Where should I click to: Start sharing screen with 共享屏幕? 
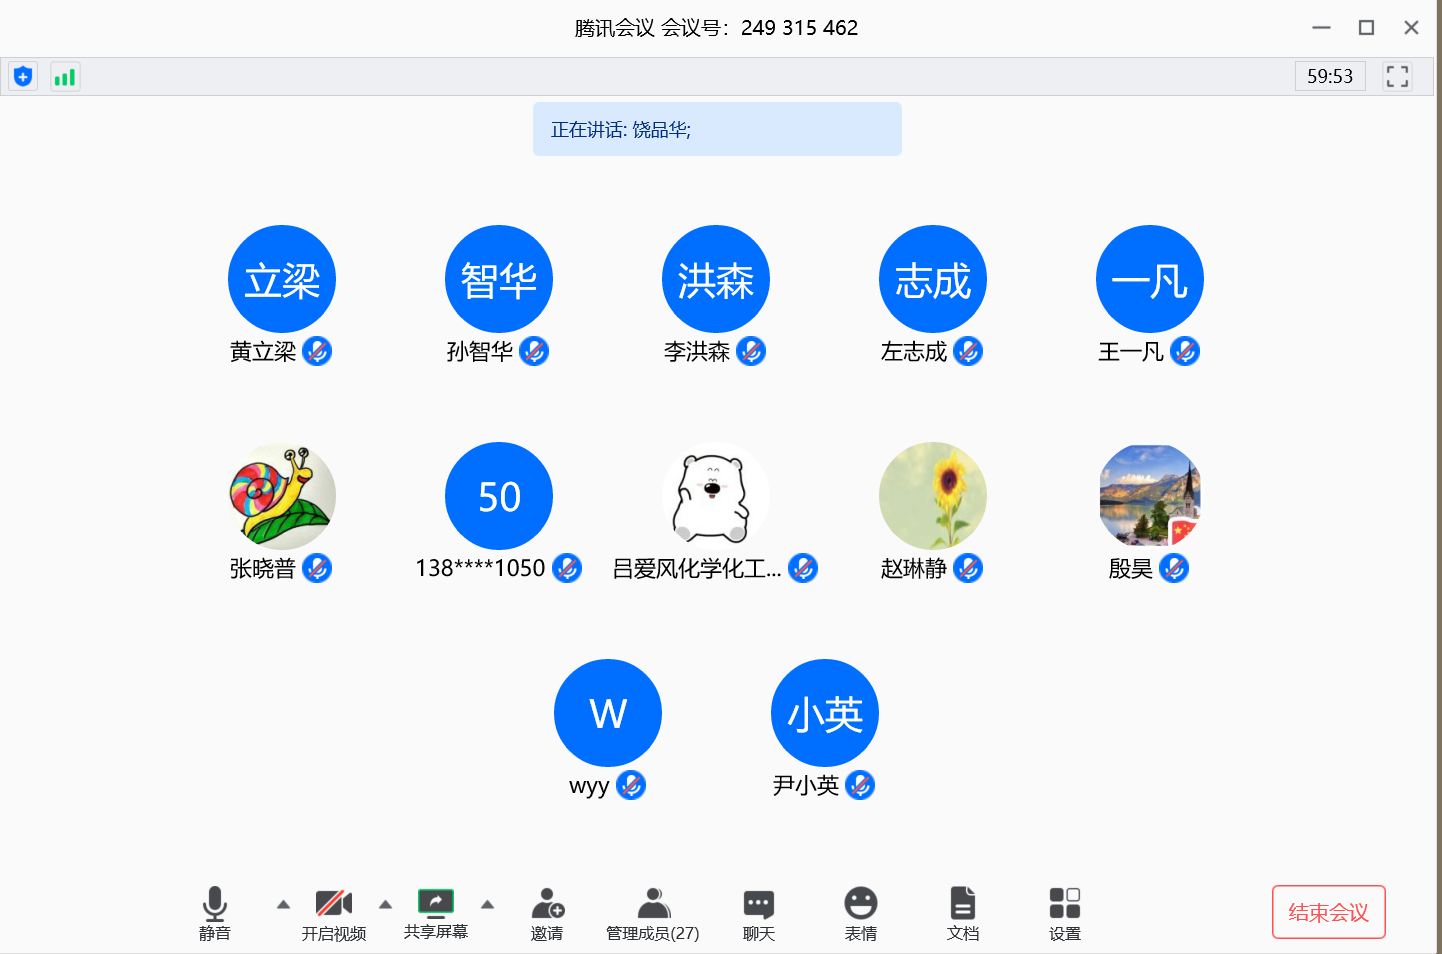click(436, 913)
